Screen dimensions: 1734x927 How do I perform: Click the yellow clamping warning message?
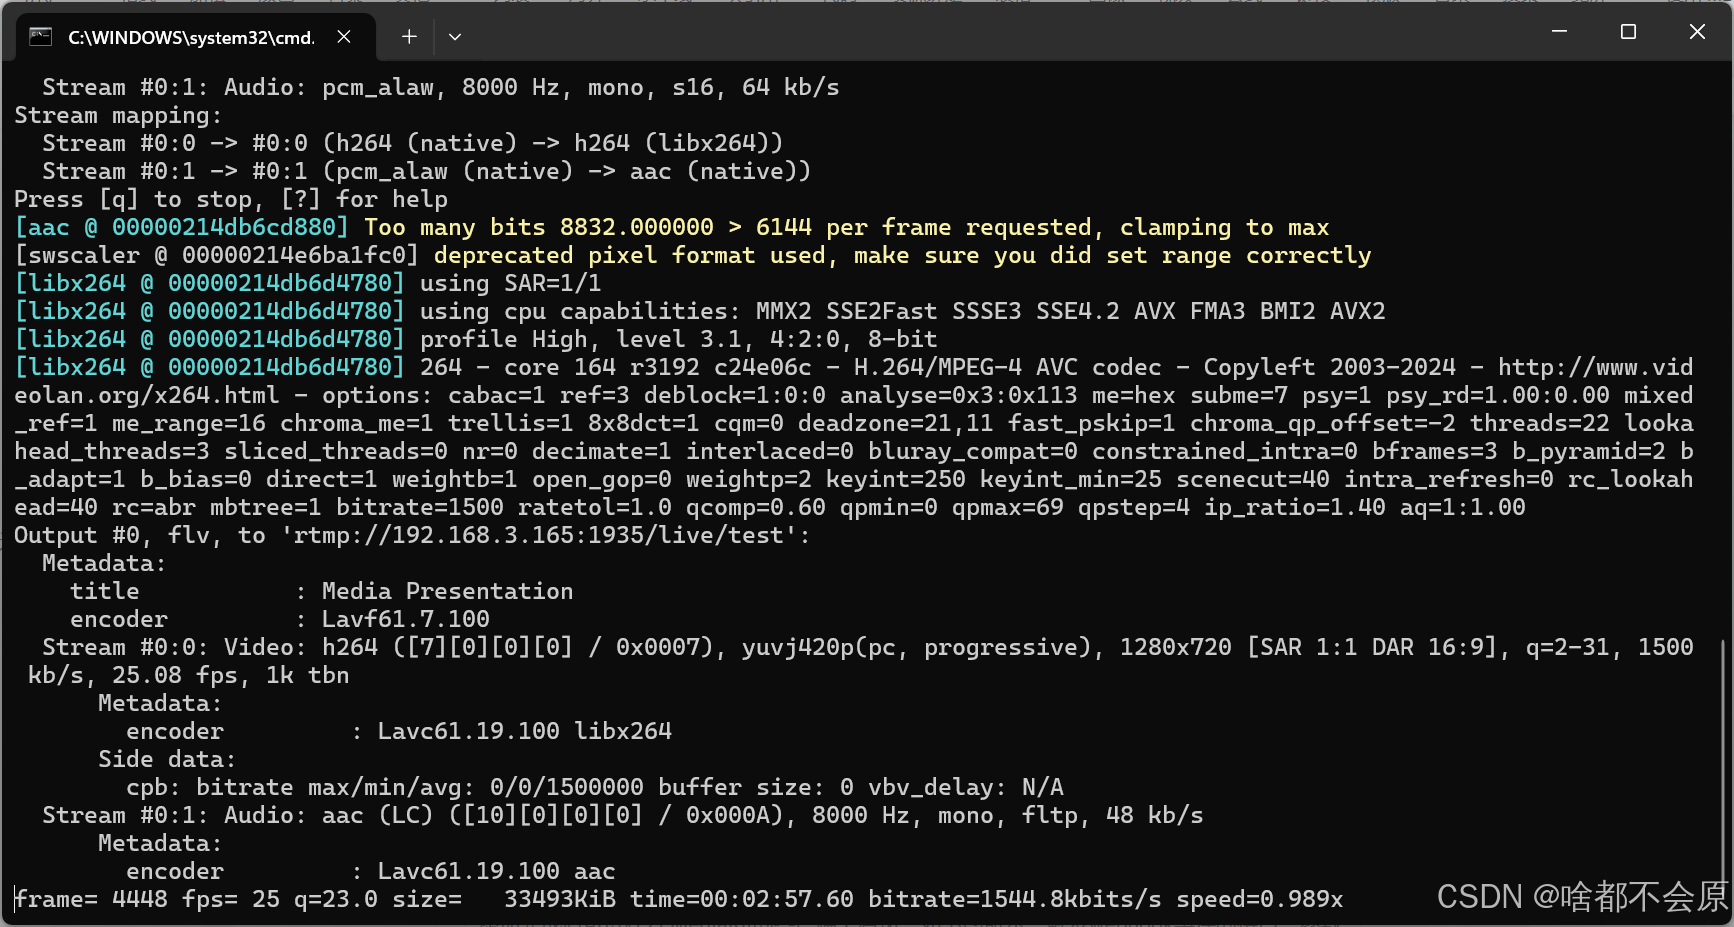pos(845,227)
